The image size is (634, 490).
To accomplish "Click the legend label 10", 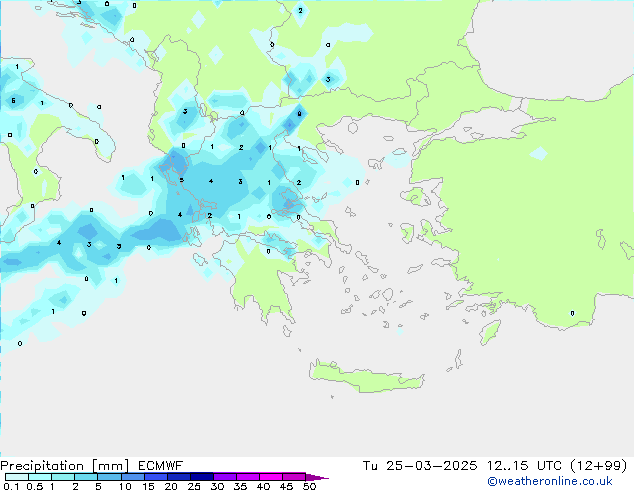I will tap(125, 486).
